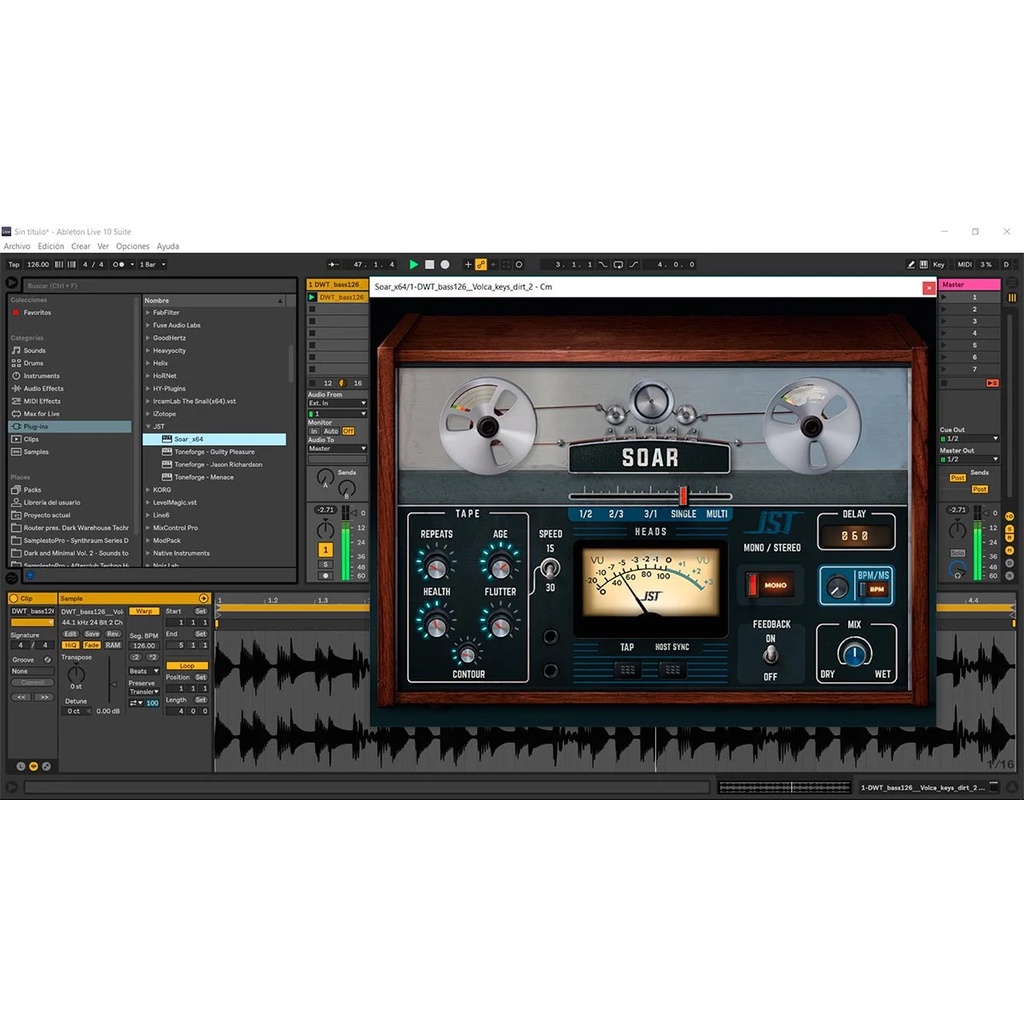This screenshot has height=1024, width=1024.
Task: Open the Clips category in the browser
Action: (31, 439)
